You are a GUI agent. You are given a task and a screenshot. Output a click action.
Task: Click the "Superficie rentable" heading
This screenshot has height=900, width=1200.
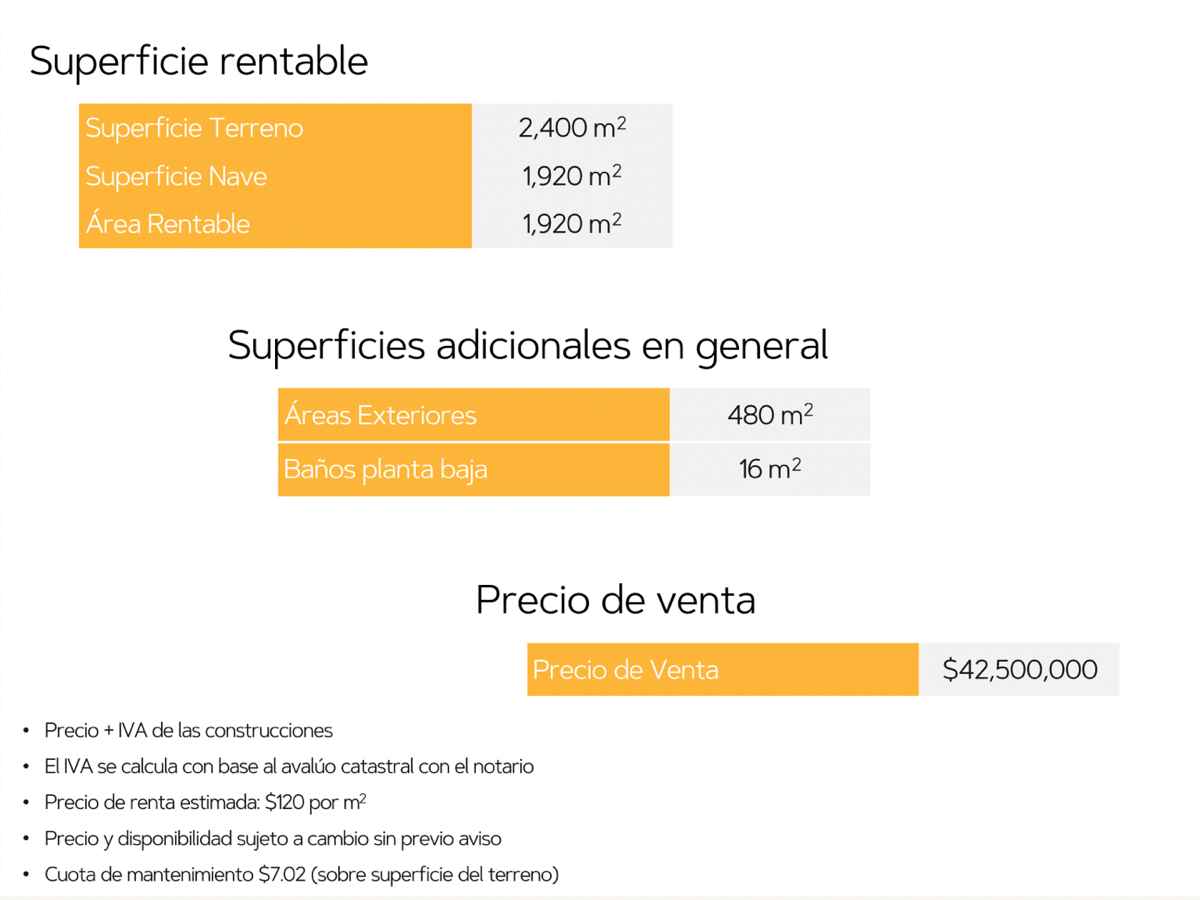coord(199,61)
